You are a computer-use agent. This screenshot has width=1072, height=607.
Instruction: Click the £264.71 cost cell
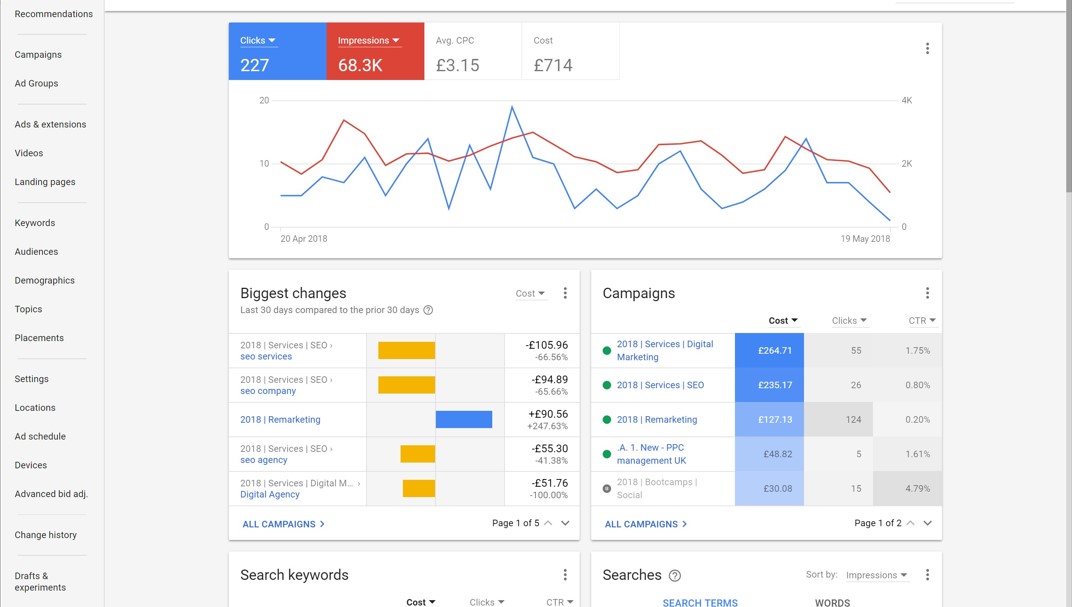[x=769, y=351]
